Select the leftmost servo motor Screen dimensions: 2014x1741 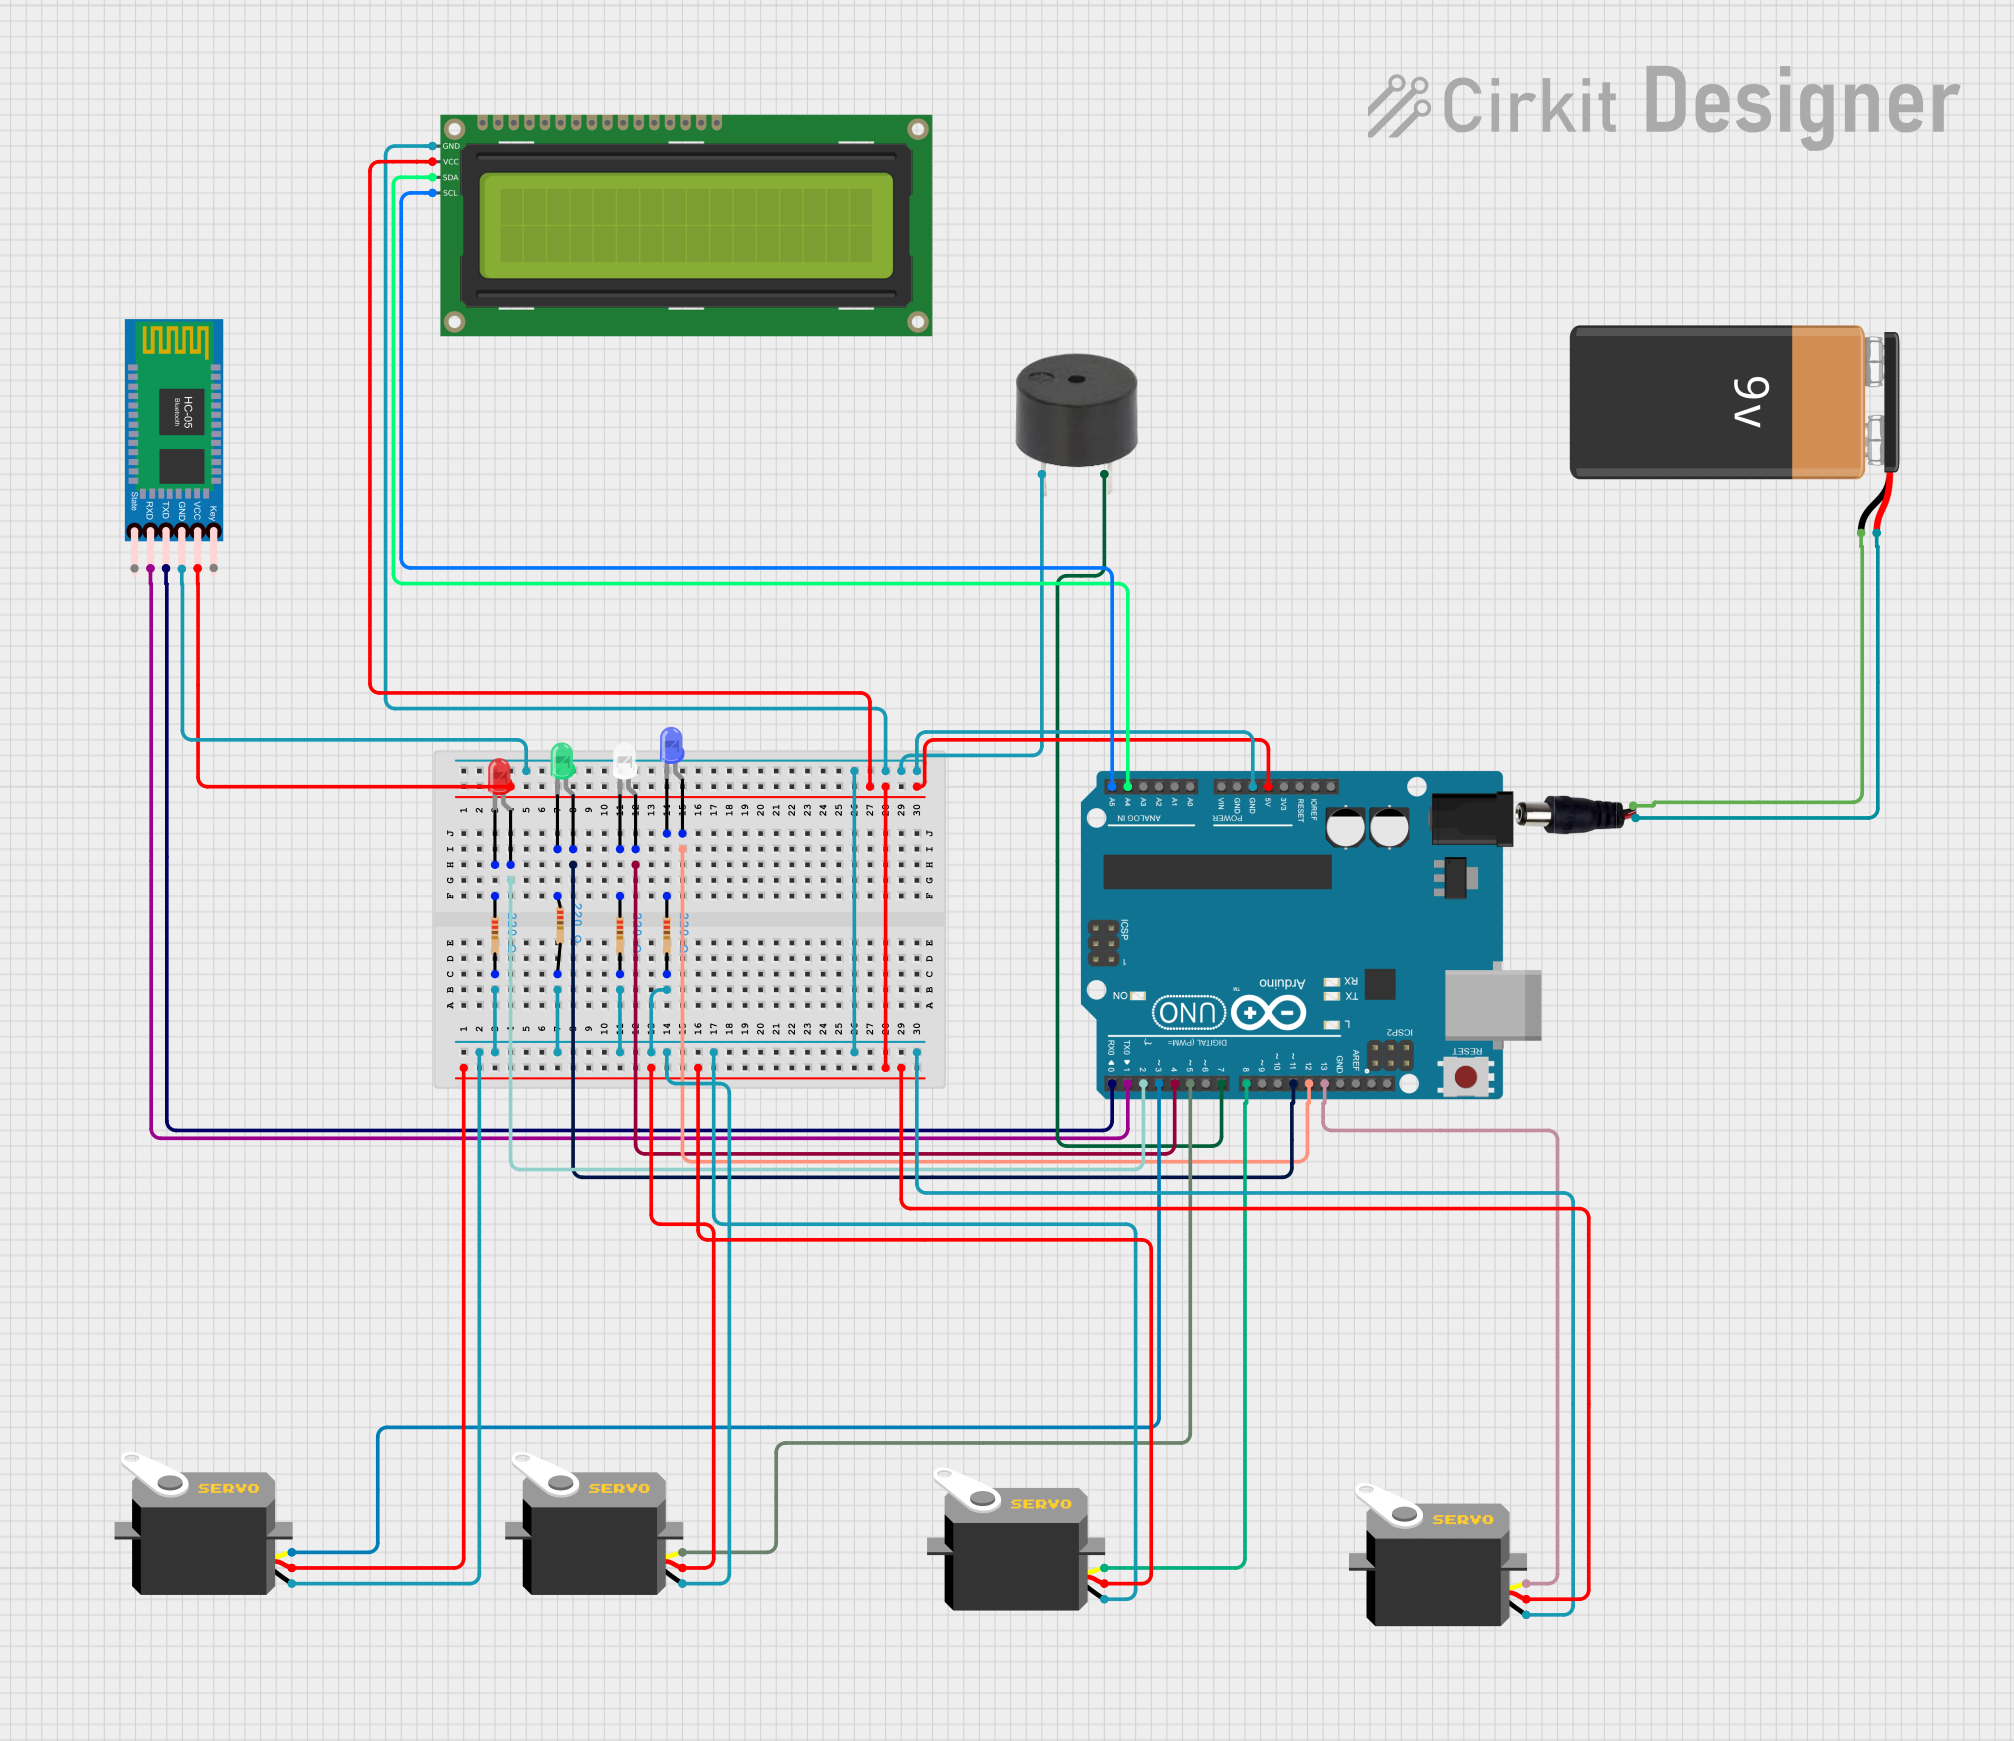click(x=205, y=1525)
